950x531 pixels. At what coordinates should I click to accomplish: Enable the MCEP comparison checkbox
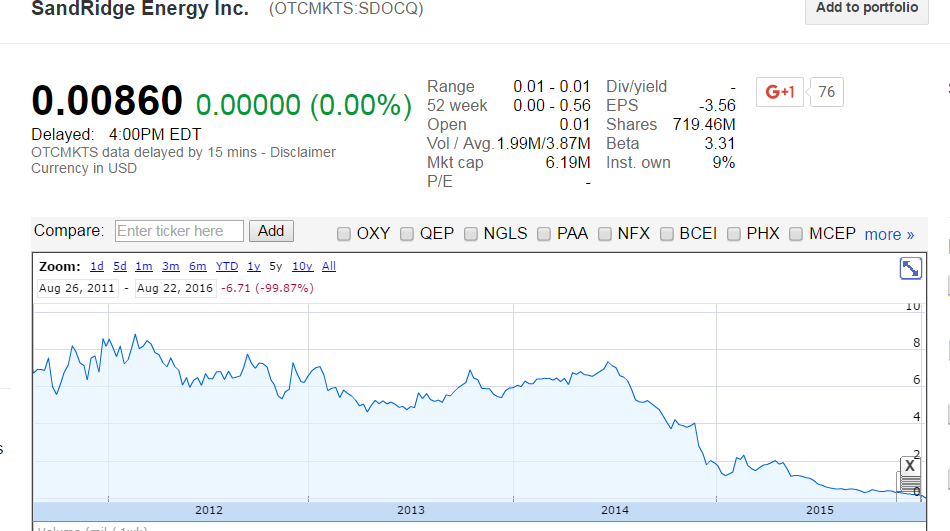tap(796, 234)
